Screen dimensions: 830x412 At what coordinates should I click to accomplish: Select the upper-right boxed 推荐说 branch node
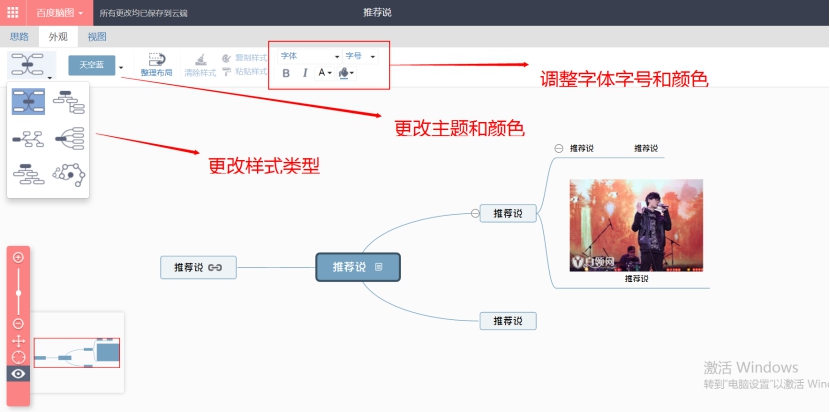click(508, 213)
